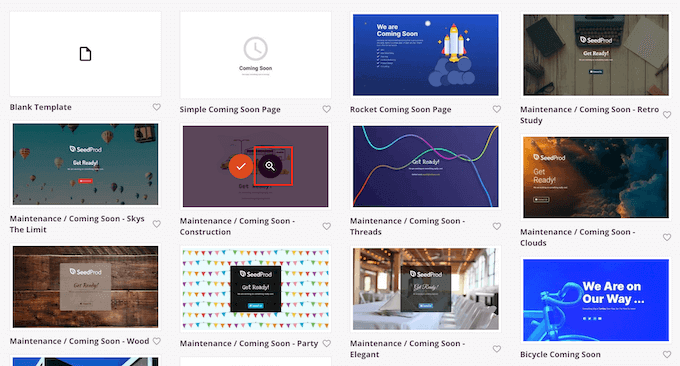Click 'Maintenance / Coming Soon - Elegant' title

(407, 349)
